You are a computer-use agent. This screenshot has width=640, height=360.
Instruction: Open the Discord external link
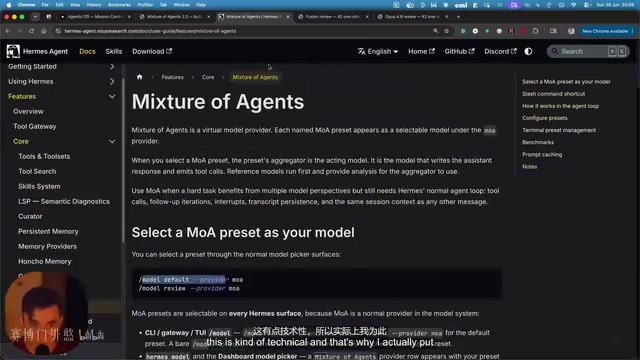[x=500, y=51]
